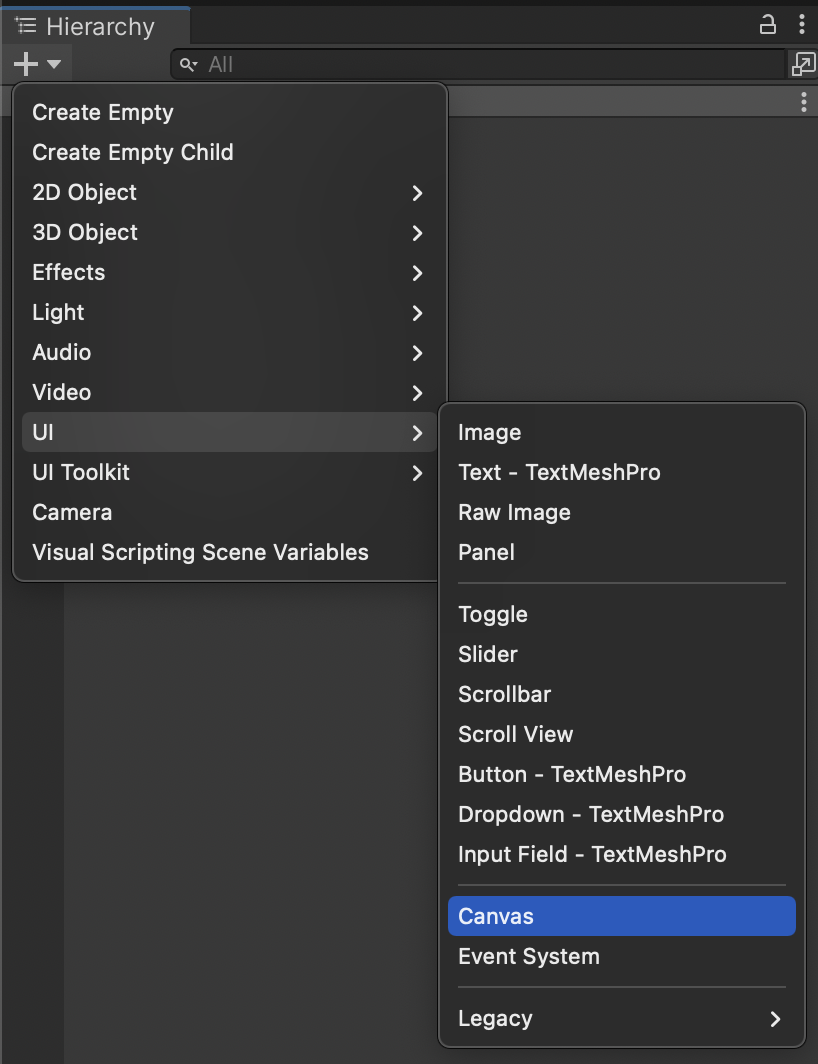Focus the Hierarchy search field

tap(480, 64)
